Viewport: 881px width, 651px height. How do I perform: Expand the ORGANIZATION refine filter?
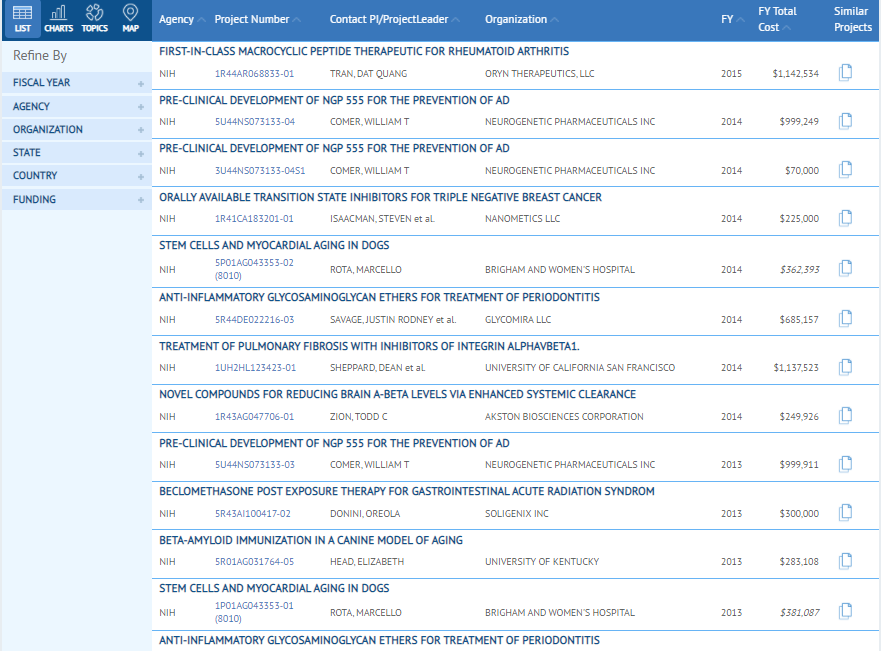click(x=77, y=129)
